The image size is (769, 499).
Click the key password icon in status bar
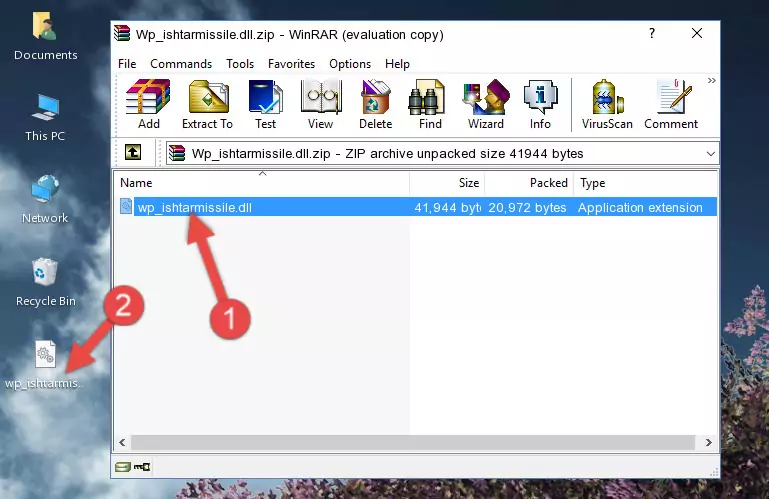pos(142,467)
